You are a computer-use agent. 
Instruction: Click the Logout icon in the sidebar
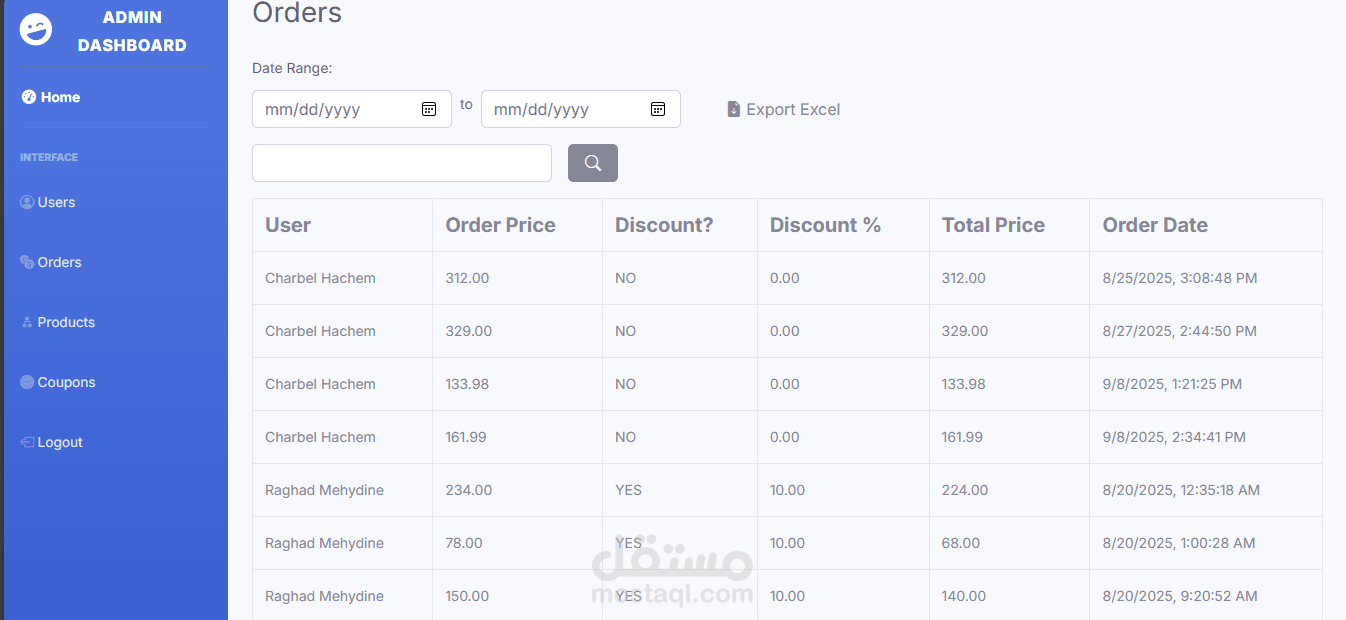27,442
